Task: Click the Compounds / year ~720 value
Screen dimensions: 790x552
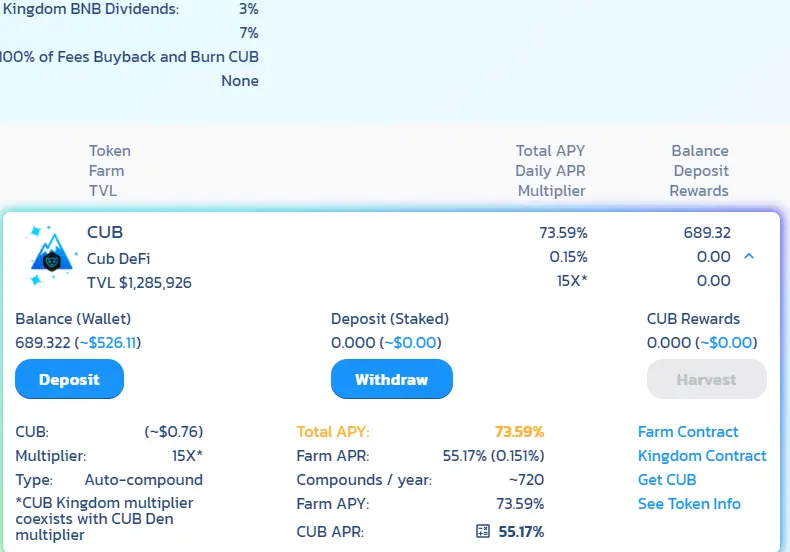Action: click(526, 479)
